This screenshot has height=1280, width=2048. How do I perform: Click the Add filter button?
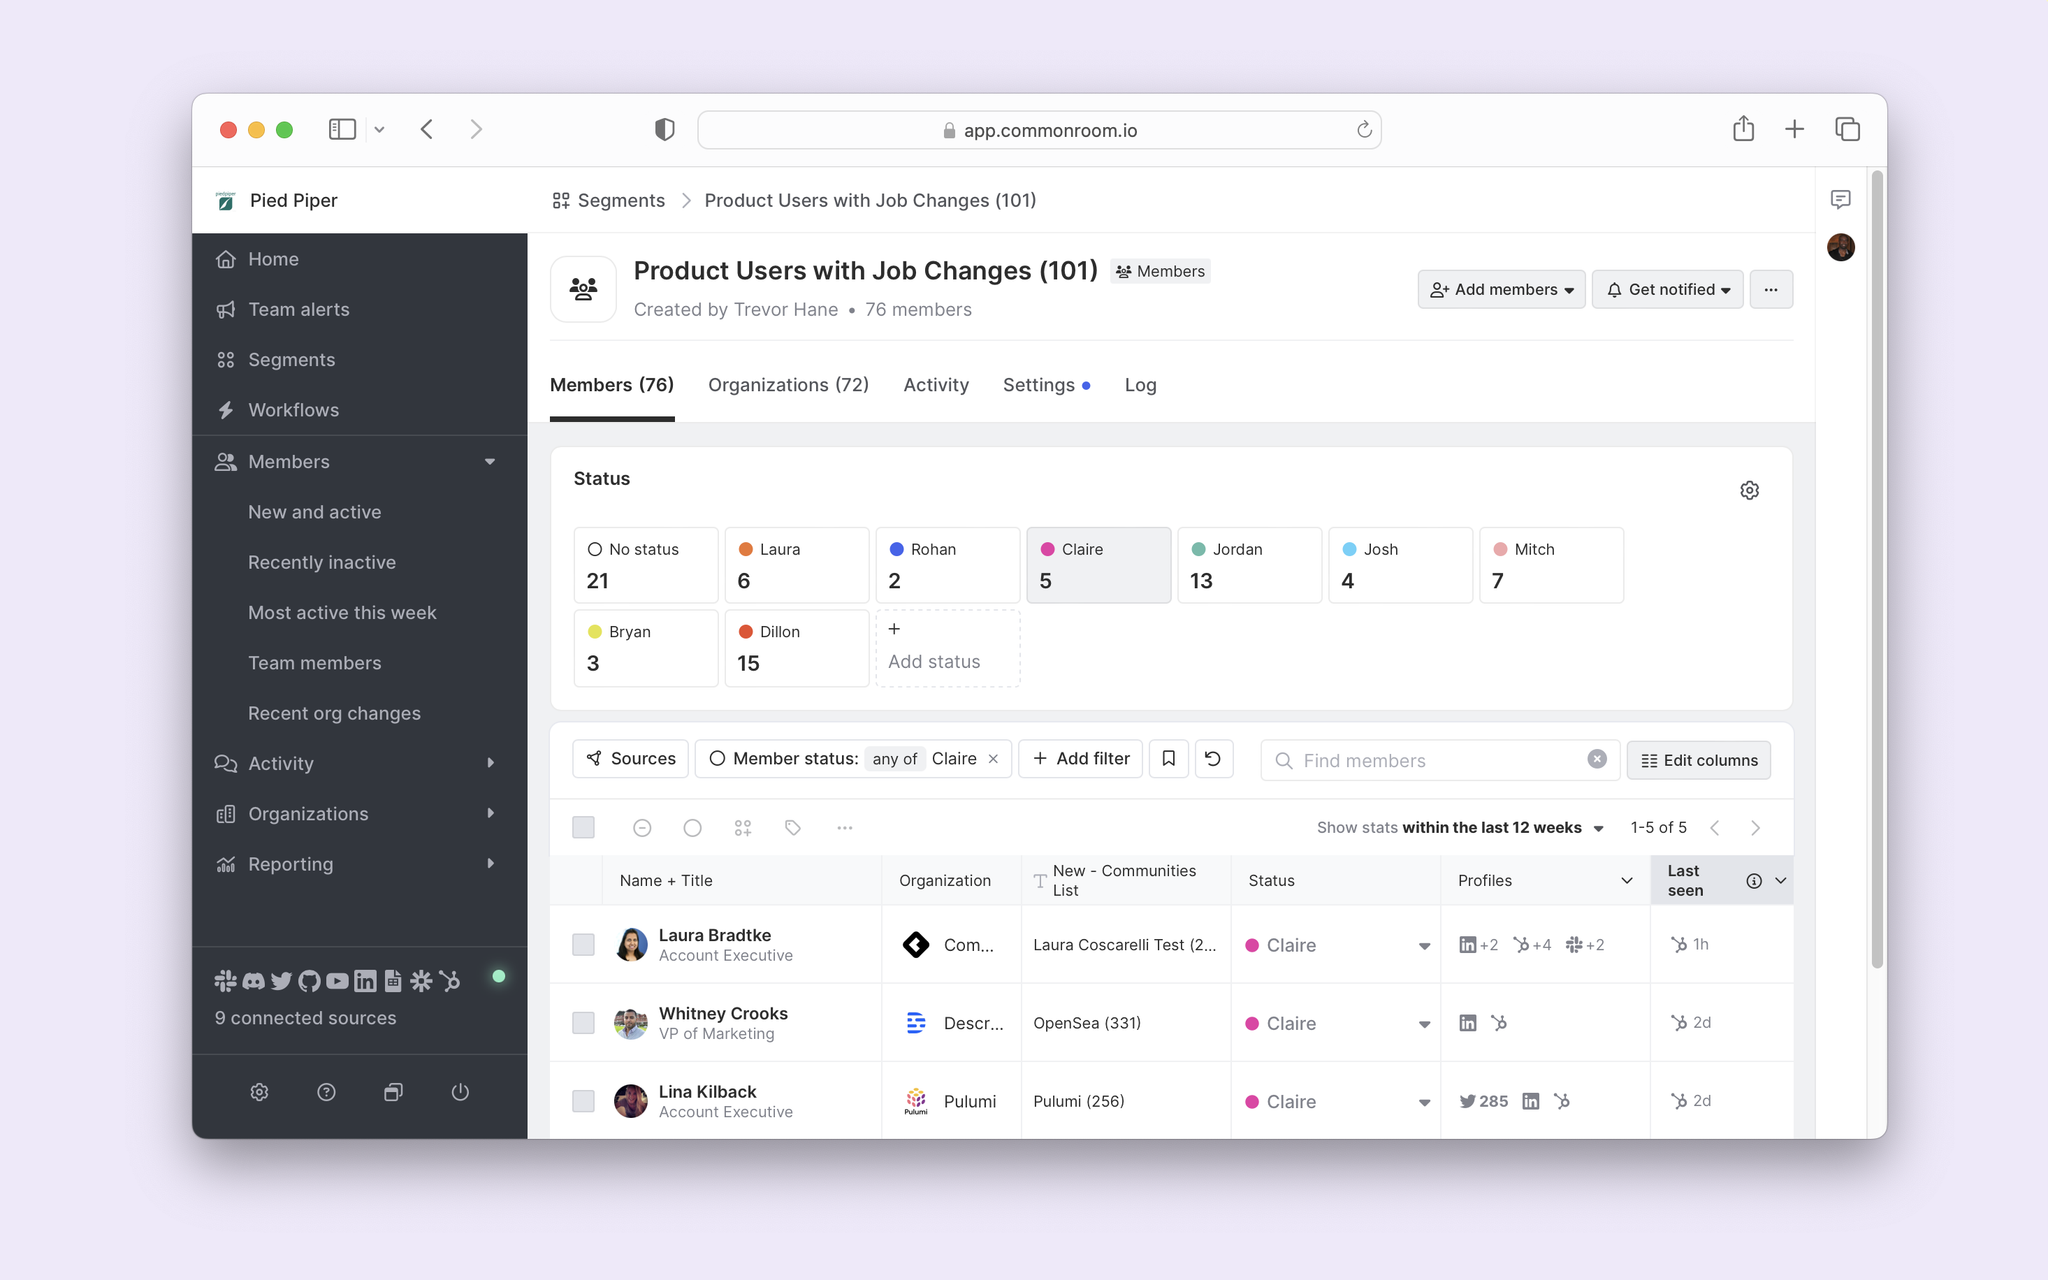pyautogui.click(x=1081, y=759)
